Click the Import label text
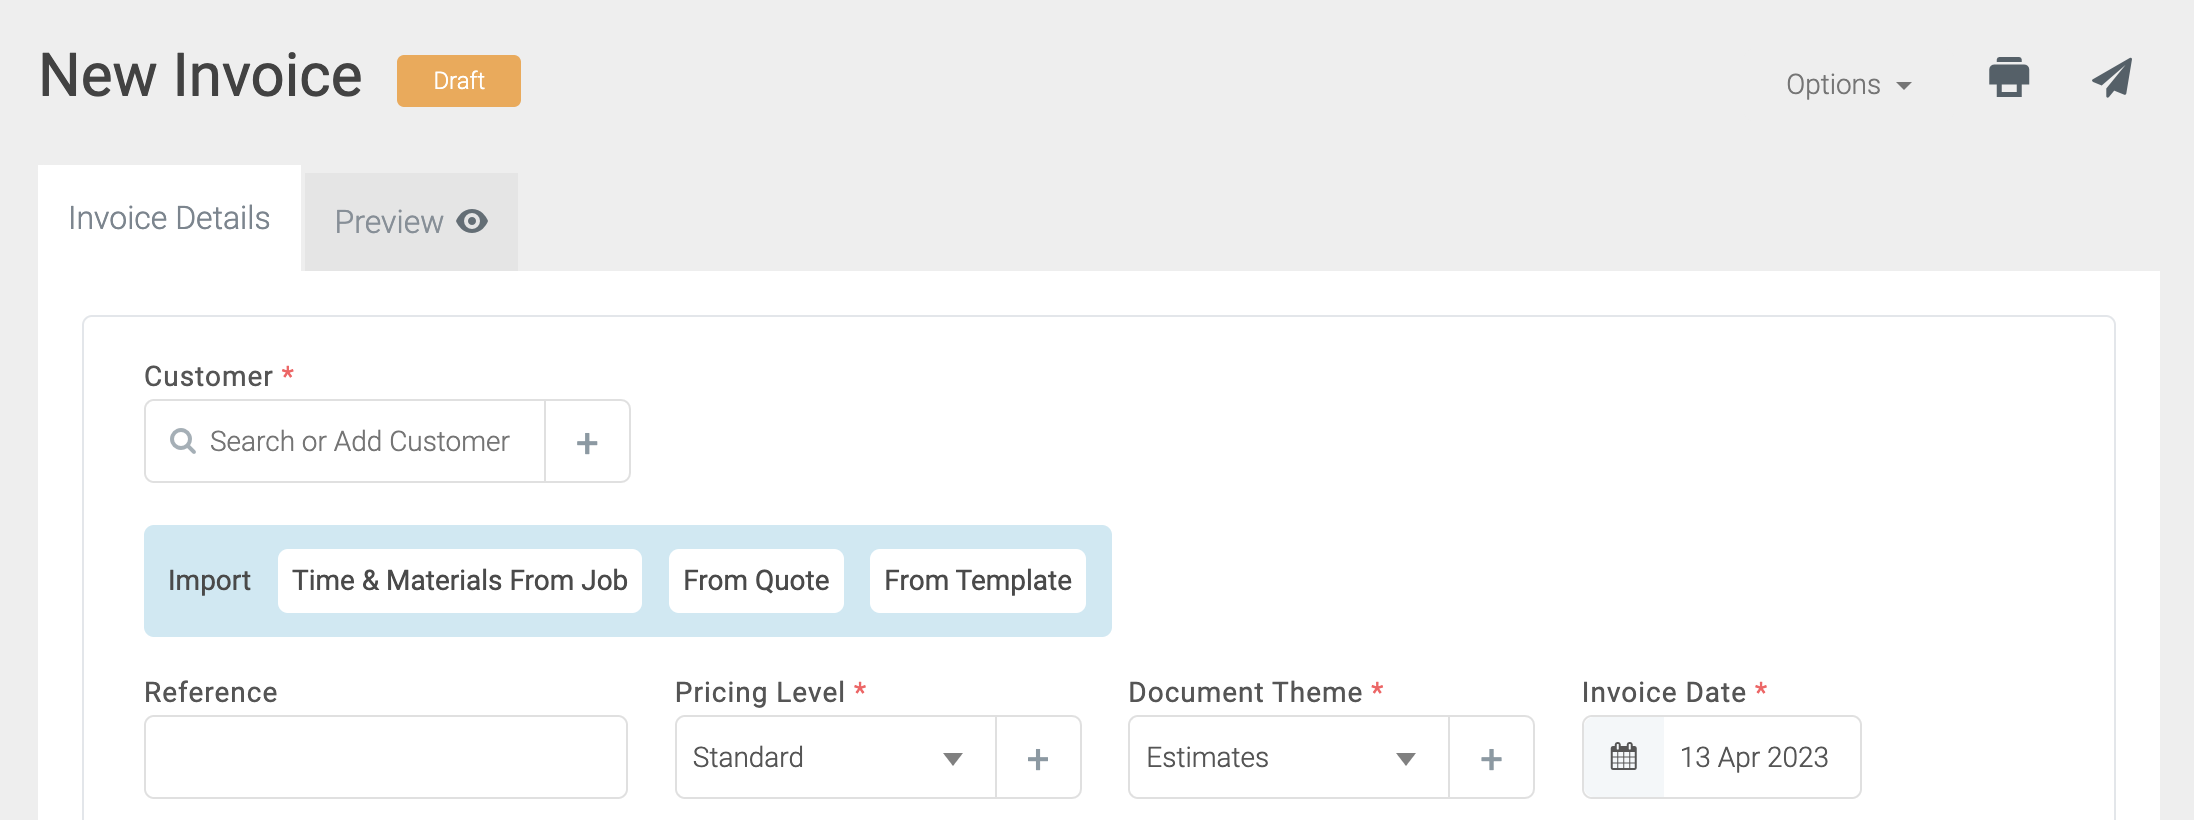This screenshot has width=2194, height=820. 209,581
